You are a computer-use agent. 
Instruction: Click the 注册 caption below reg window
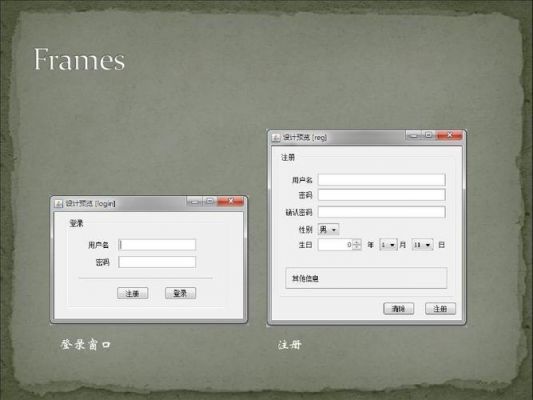click(290, 345)
